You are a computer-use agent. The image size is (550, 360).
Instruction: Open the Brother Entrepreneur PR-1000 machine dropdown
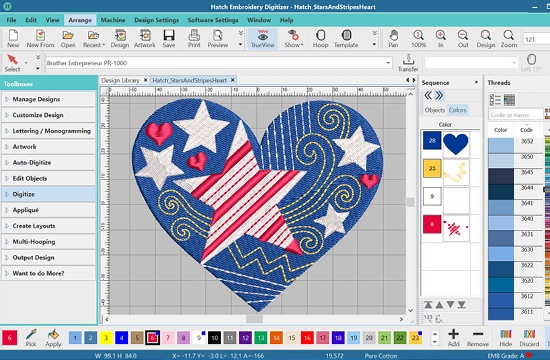pyautogui.click(x=388, y=63)
